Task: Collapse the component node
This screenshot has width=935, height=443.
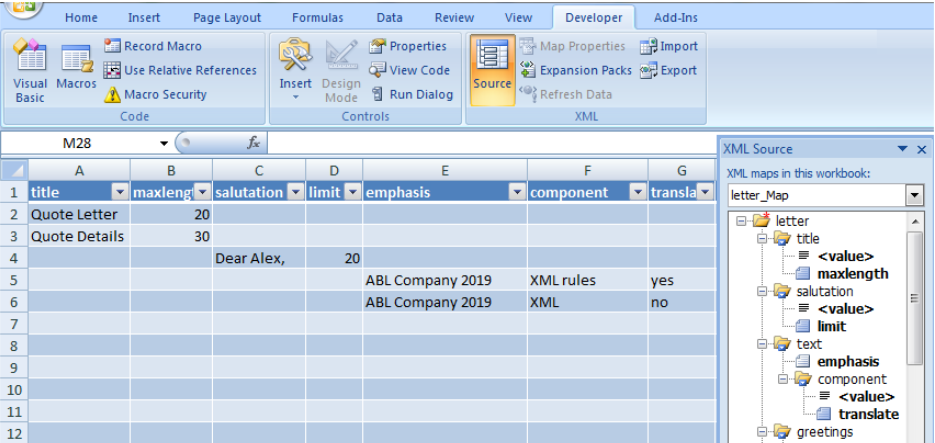Action: click(x=783, y=379)
